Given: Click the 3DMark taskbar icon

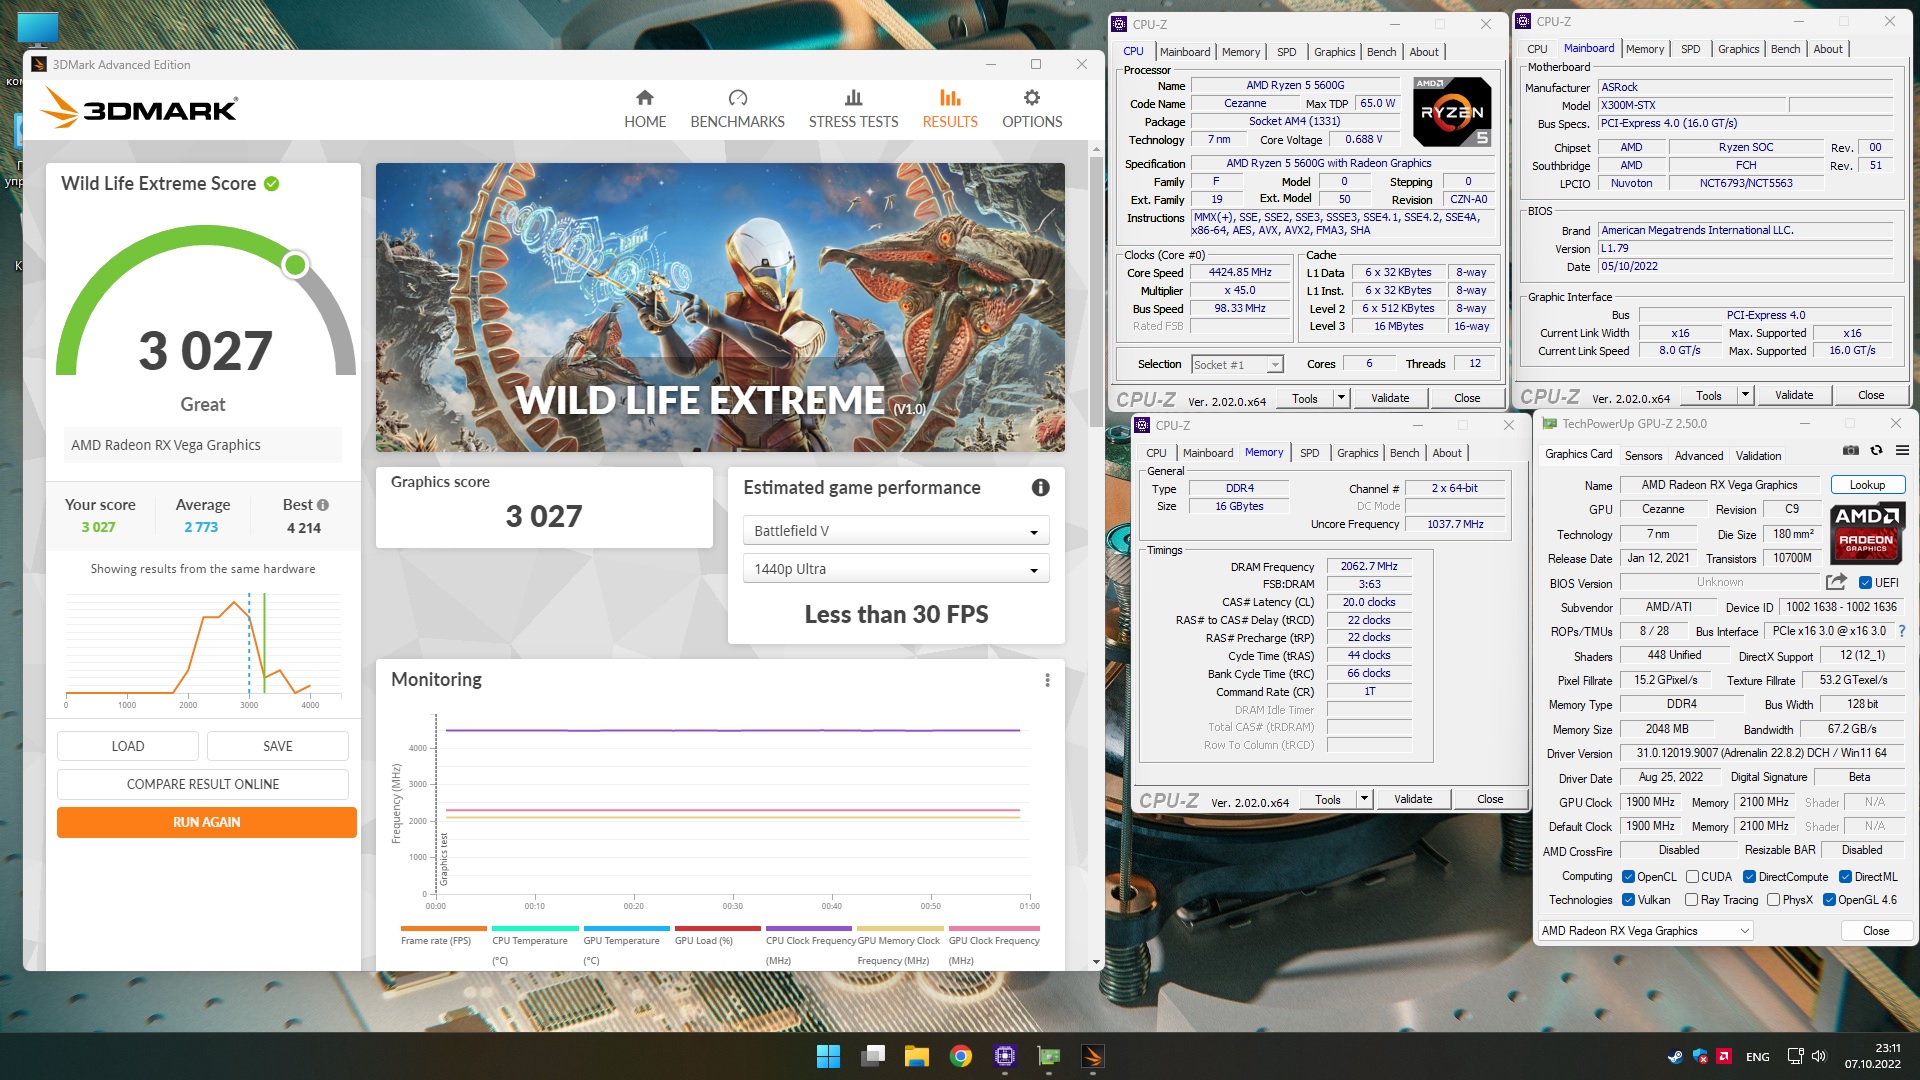Looking at the screenshot, I should click(x=1092, y=1056).
